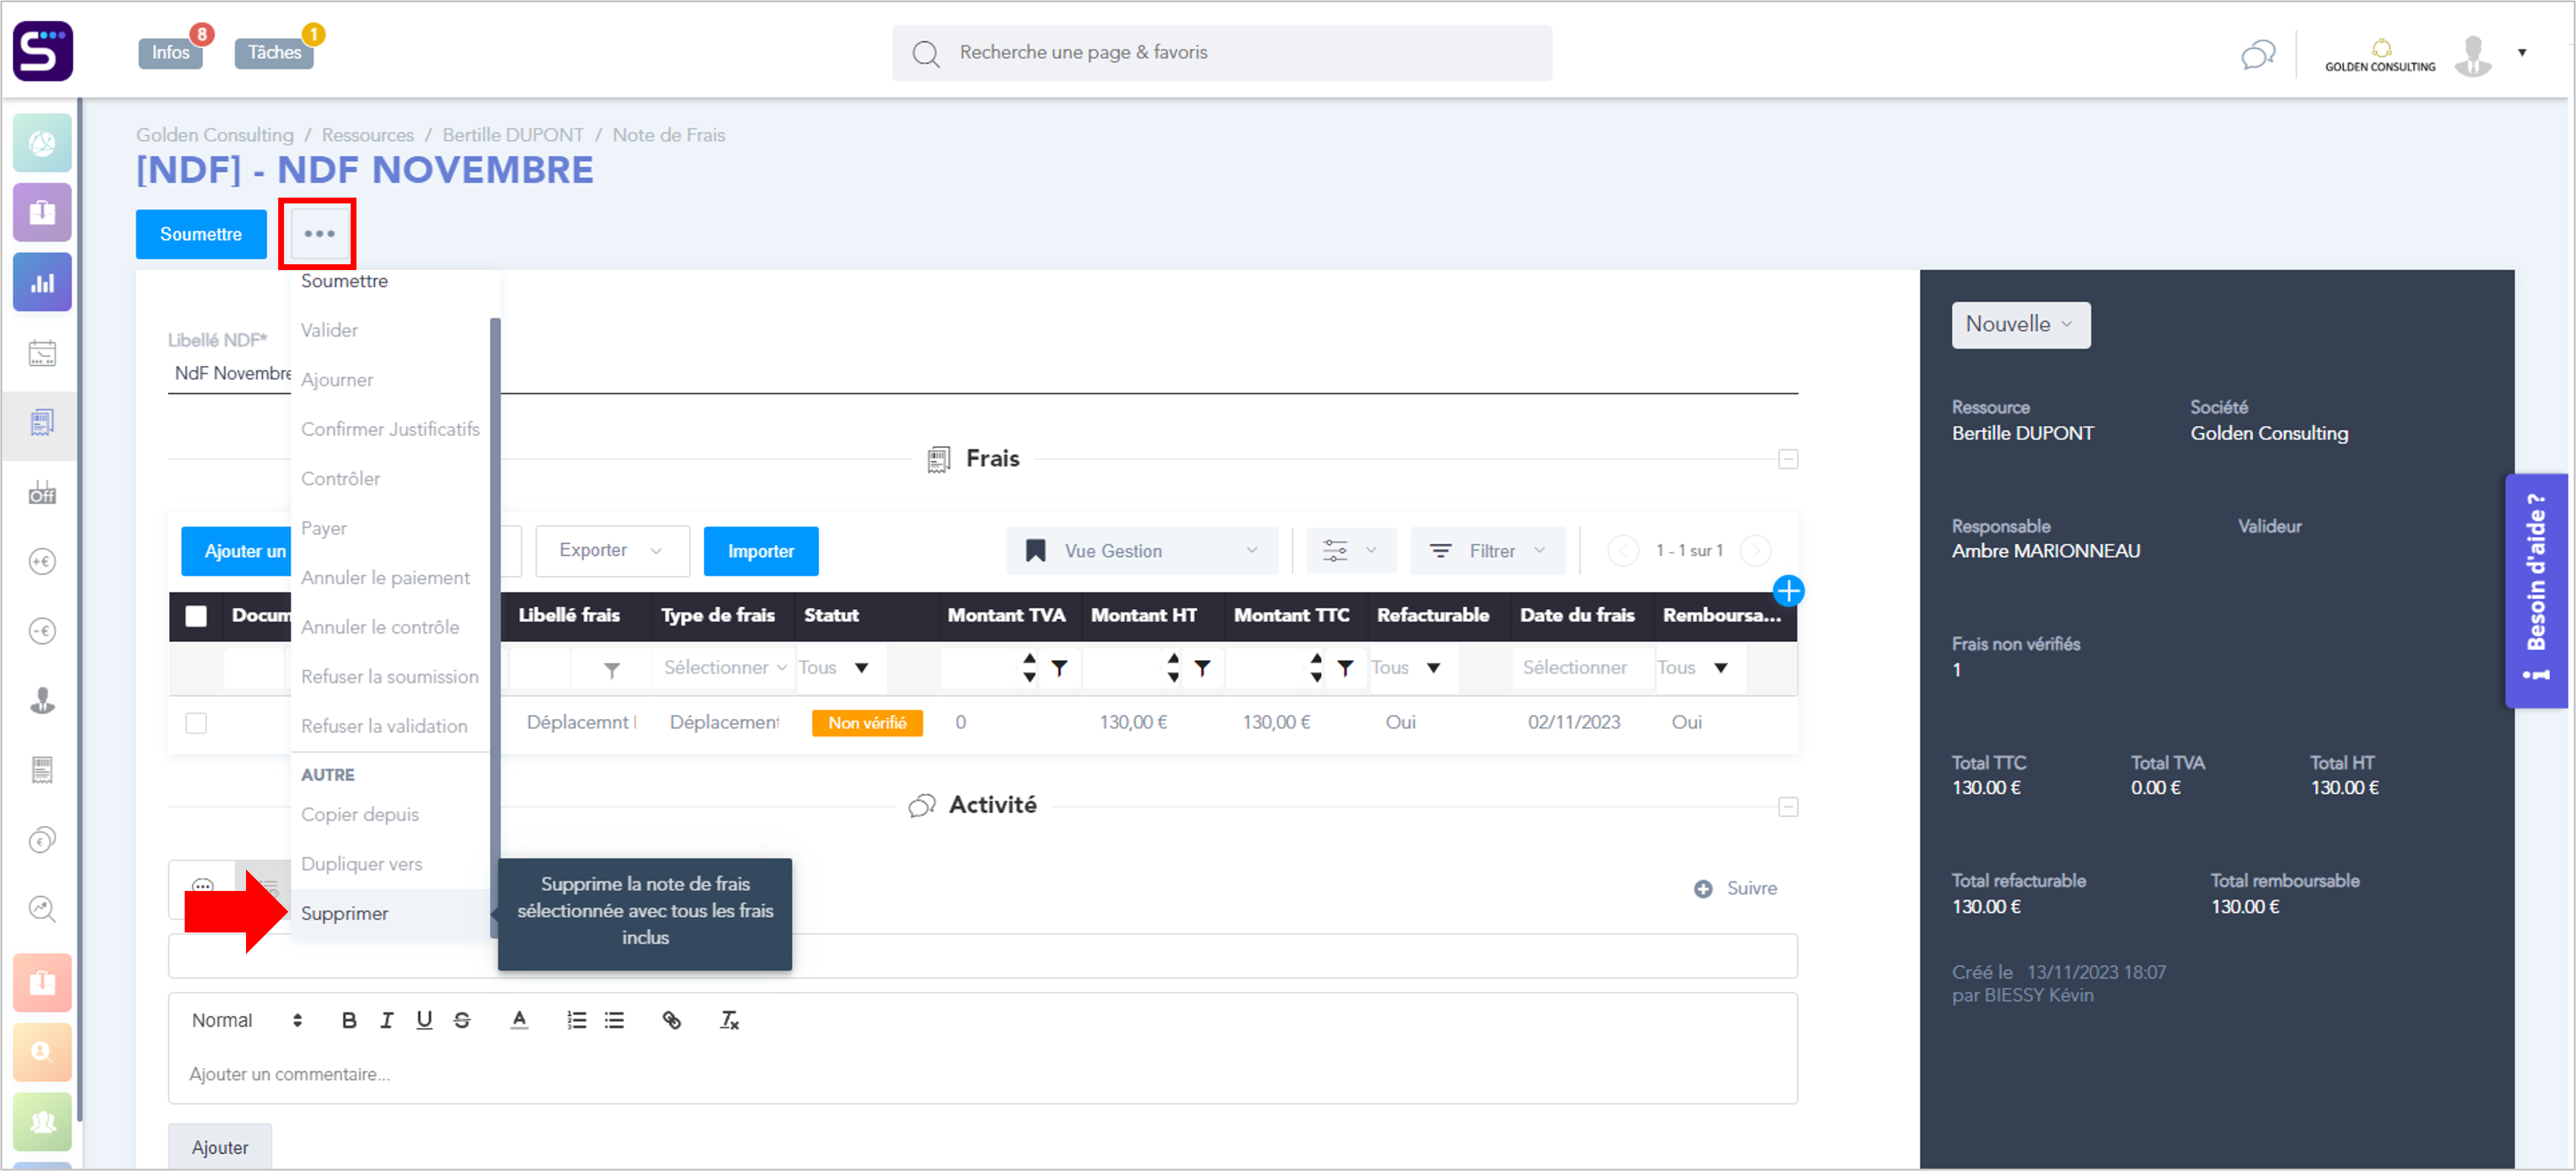
Task: Open the minus-euro sidebar icon
Action: [42, 631]
